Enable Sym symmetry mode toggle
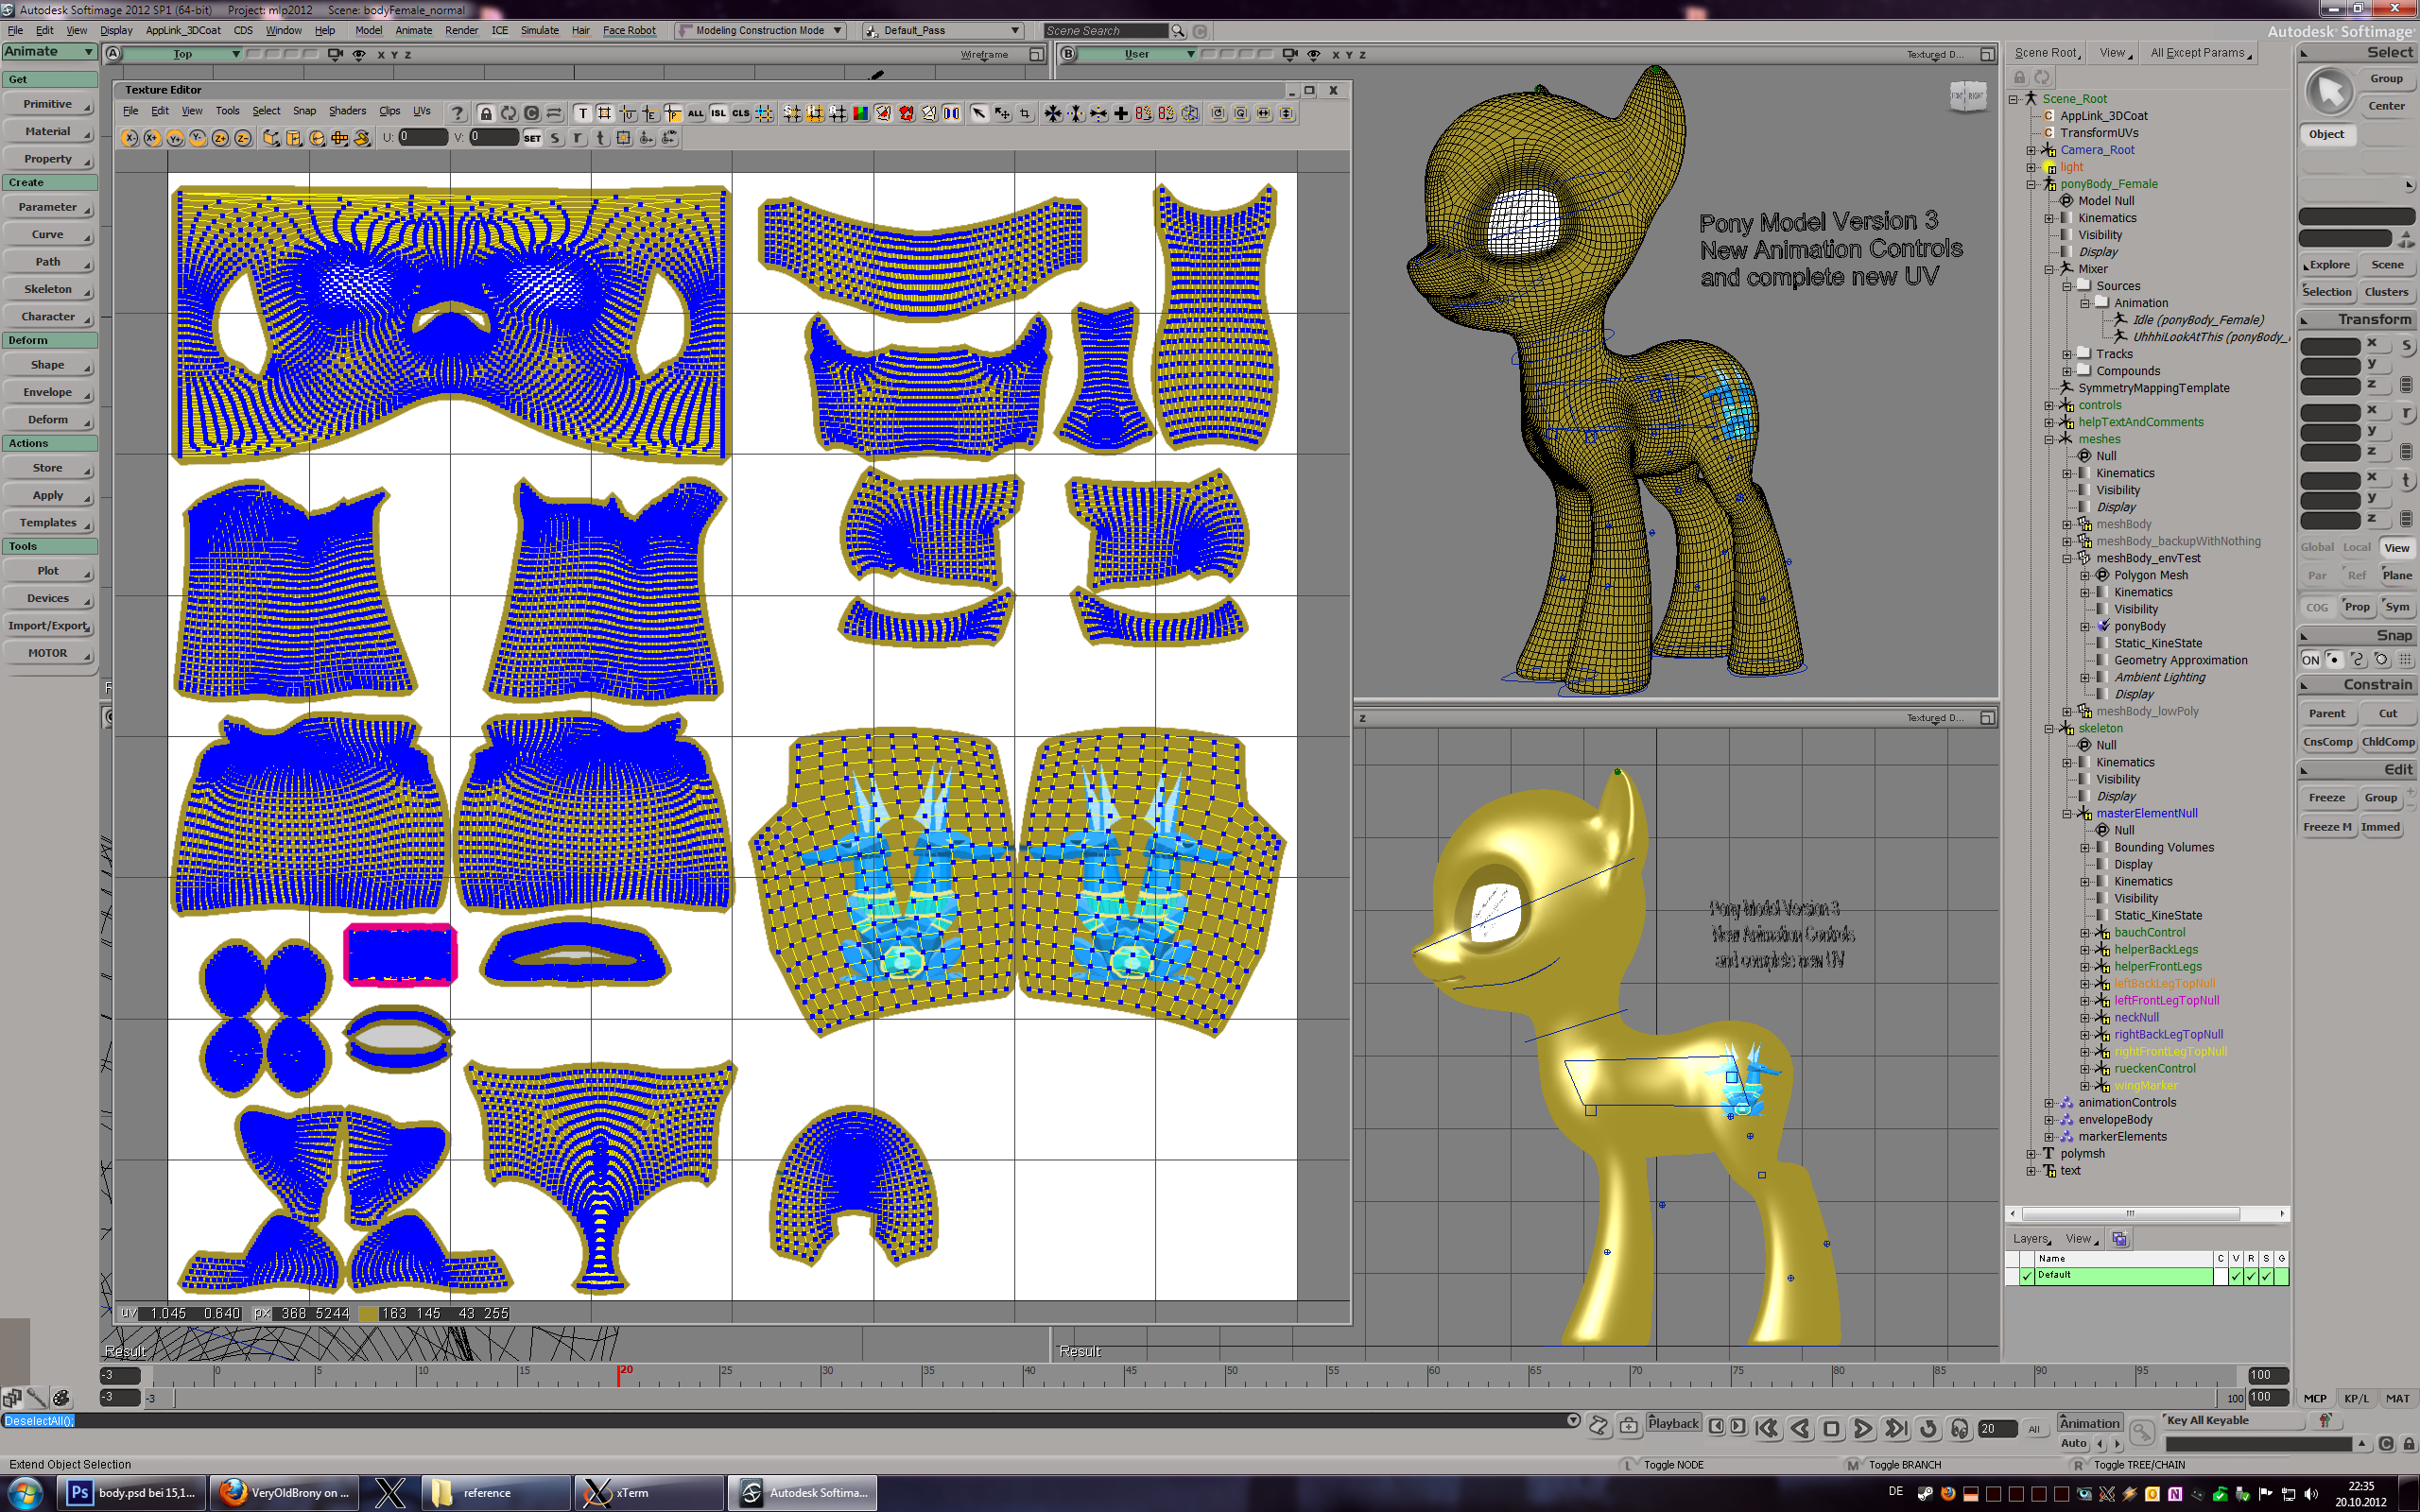The height and width of the screenshot is (1512, 2420). point(2397,607)
